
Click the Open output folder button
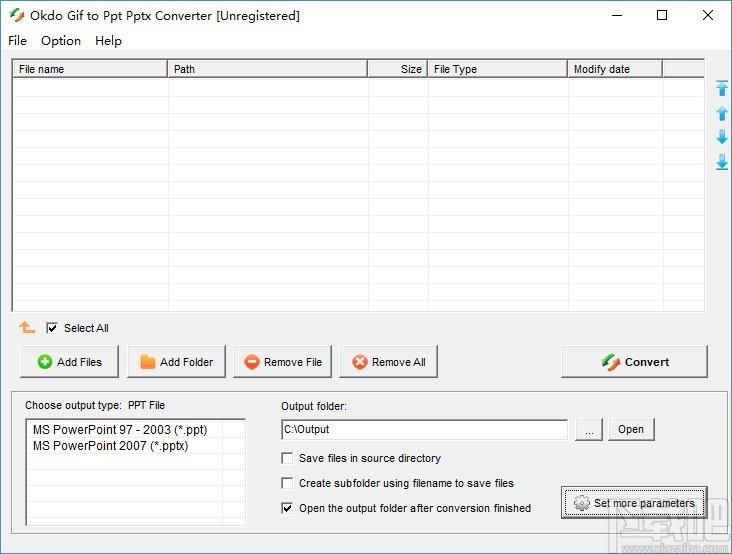point(631,429)
